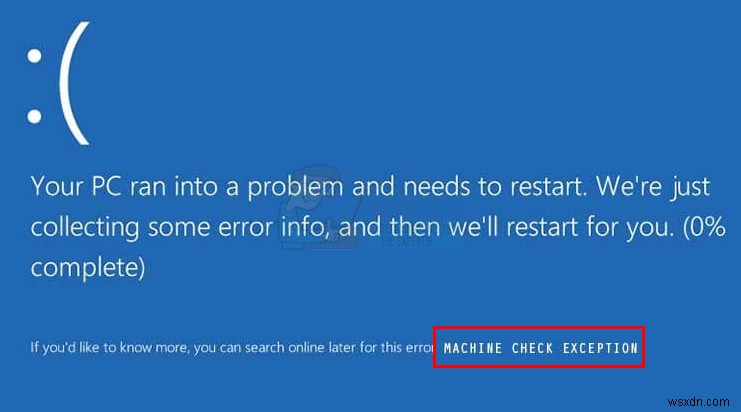Click "Your PC ran into a problem" text
This screenshot has height=412, width=741.
187,187
